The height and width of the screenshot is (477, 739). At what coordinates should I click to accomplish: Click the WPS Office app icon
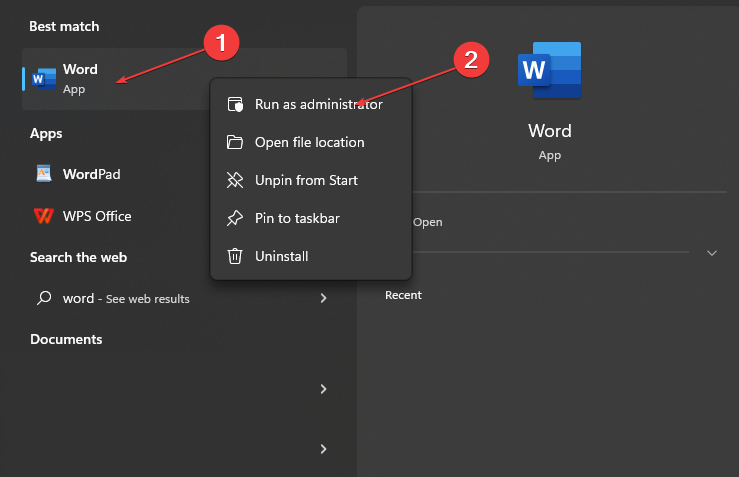pyautogui.click(x=44, y=216)
